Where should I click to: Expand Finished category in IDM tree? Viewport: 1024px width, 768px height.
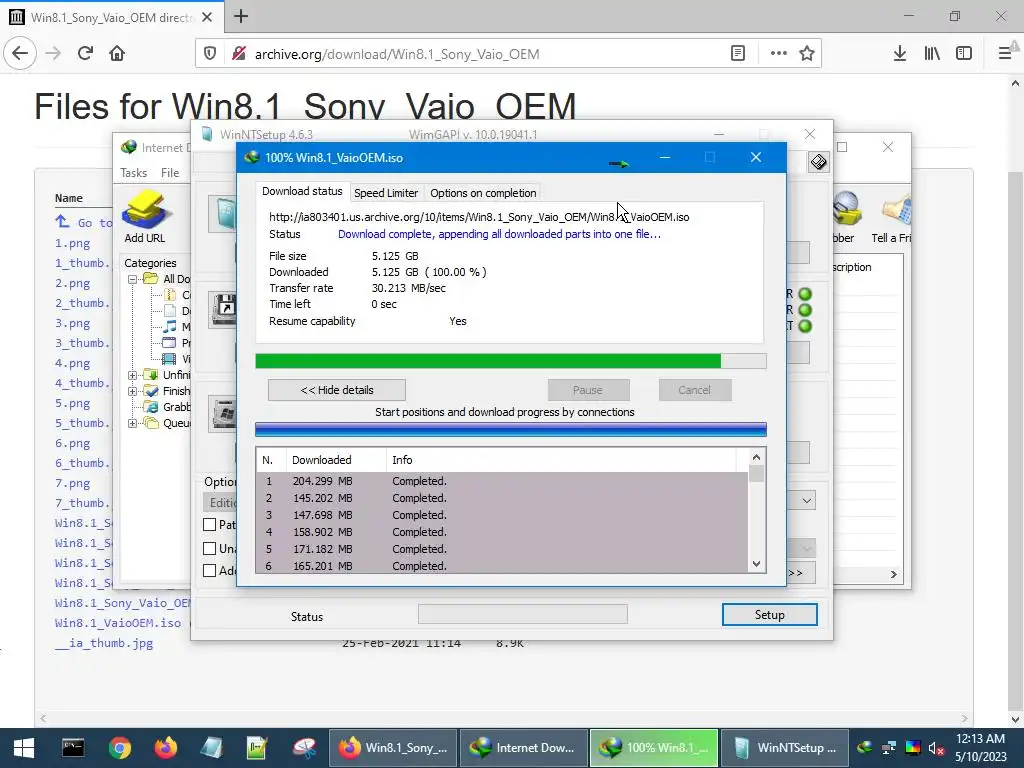pyautogui.click(x=132, y=391)
